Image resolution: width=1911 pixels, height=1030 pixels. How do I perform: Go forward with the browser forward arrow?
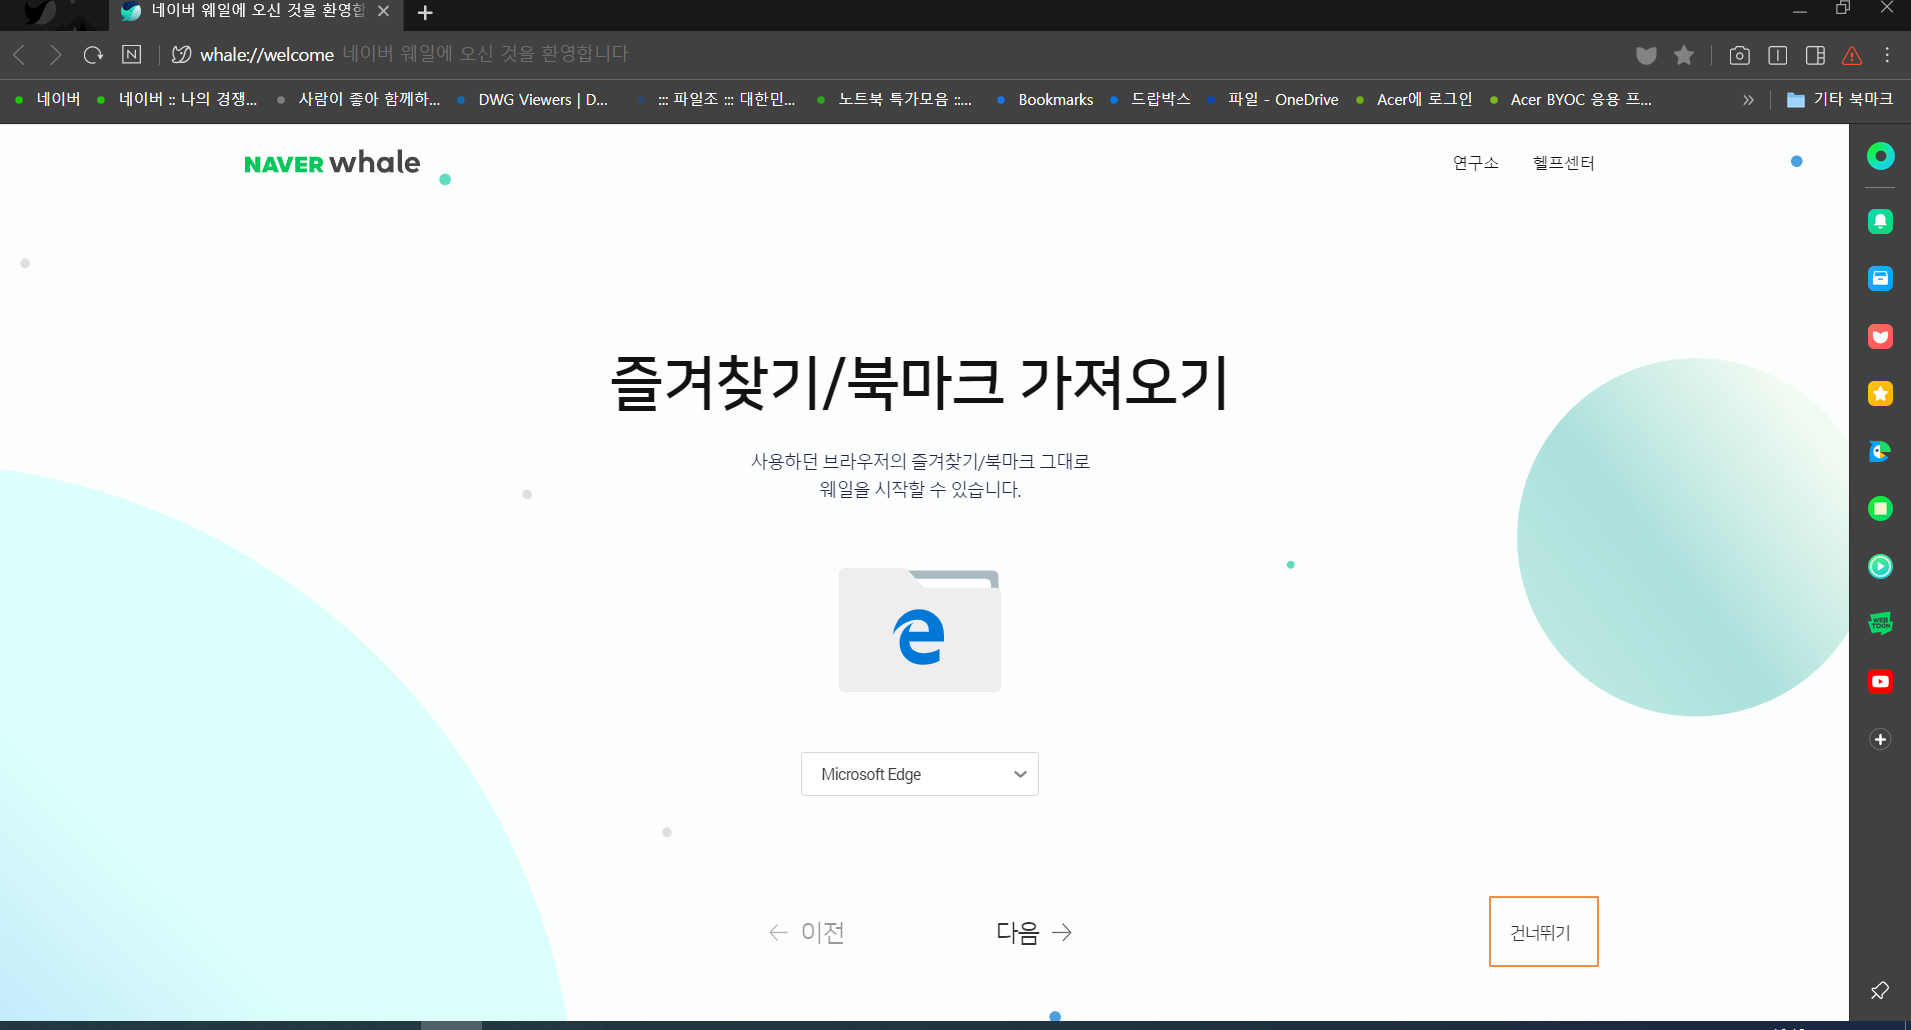coord(56,55)
